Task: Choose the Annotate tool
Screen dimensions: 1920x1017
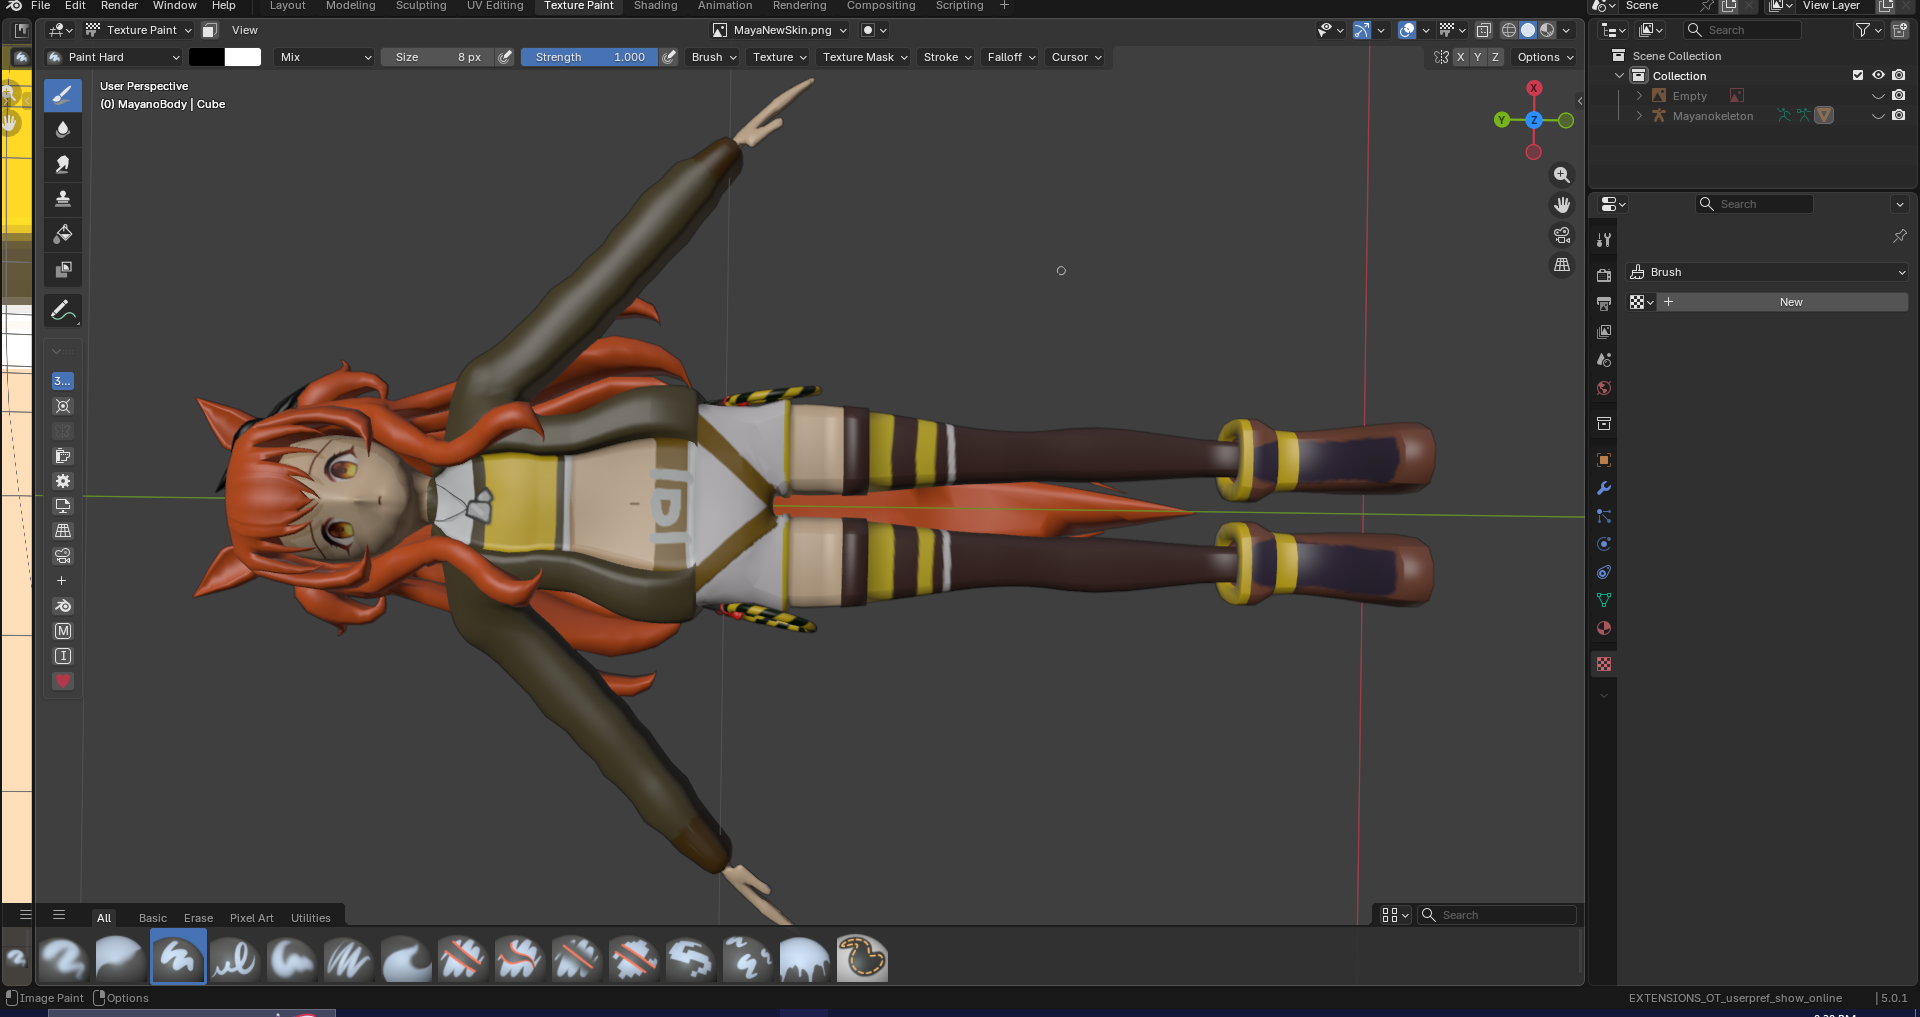Action: pos(63,311)
